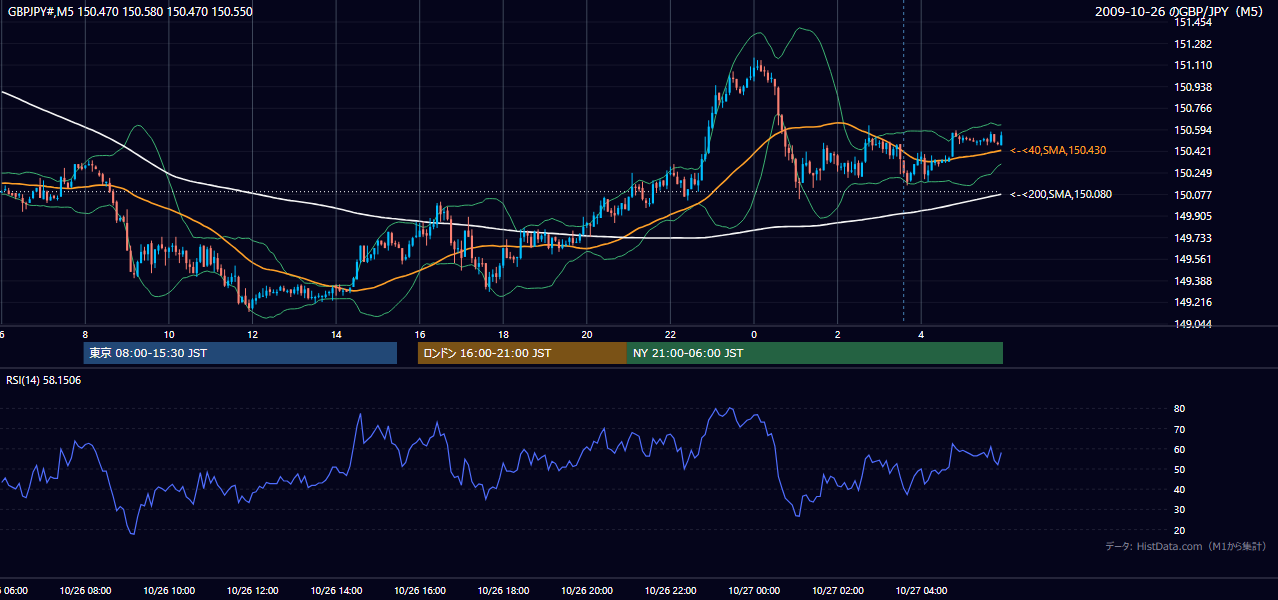Click the 149.905 price axis label
The width and height of the screenshot is (1278, 600).
pyautogui.click(x=1193, y=216)
